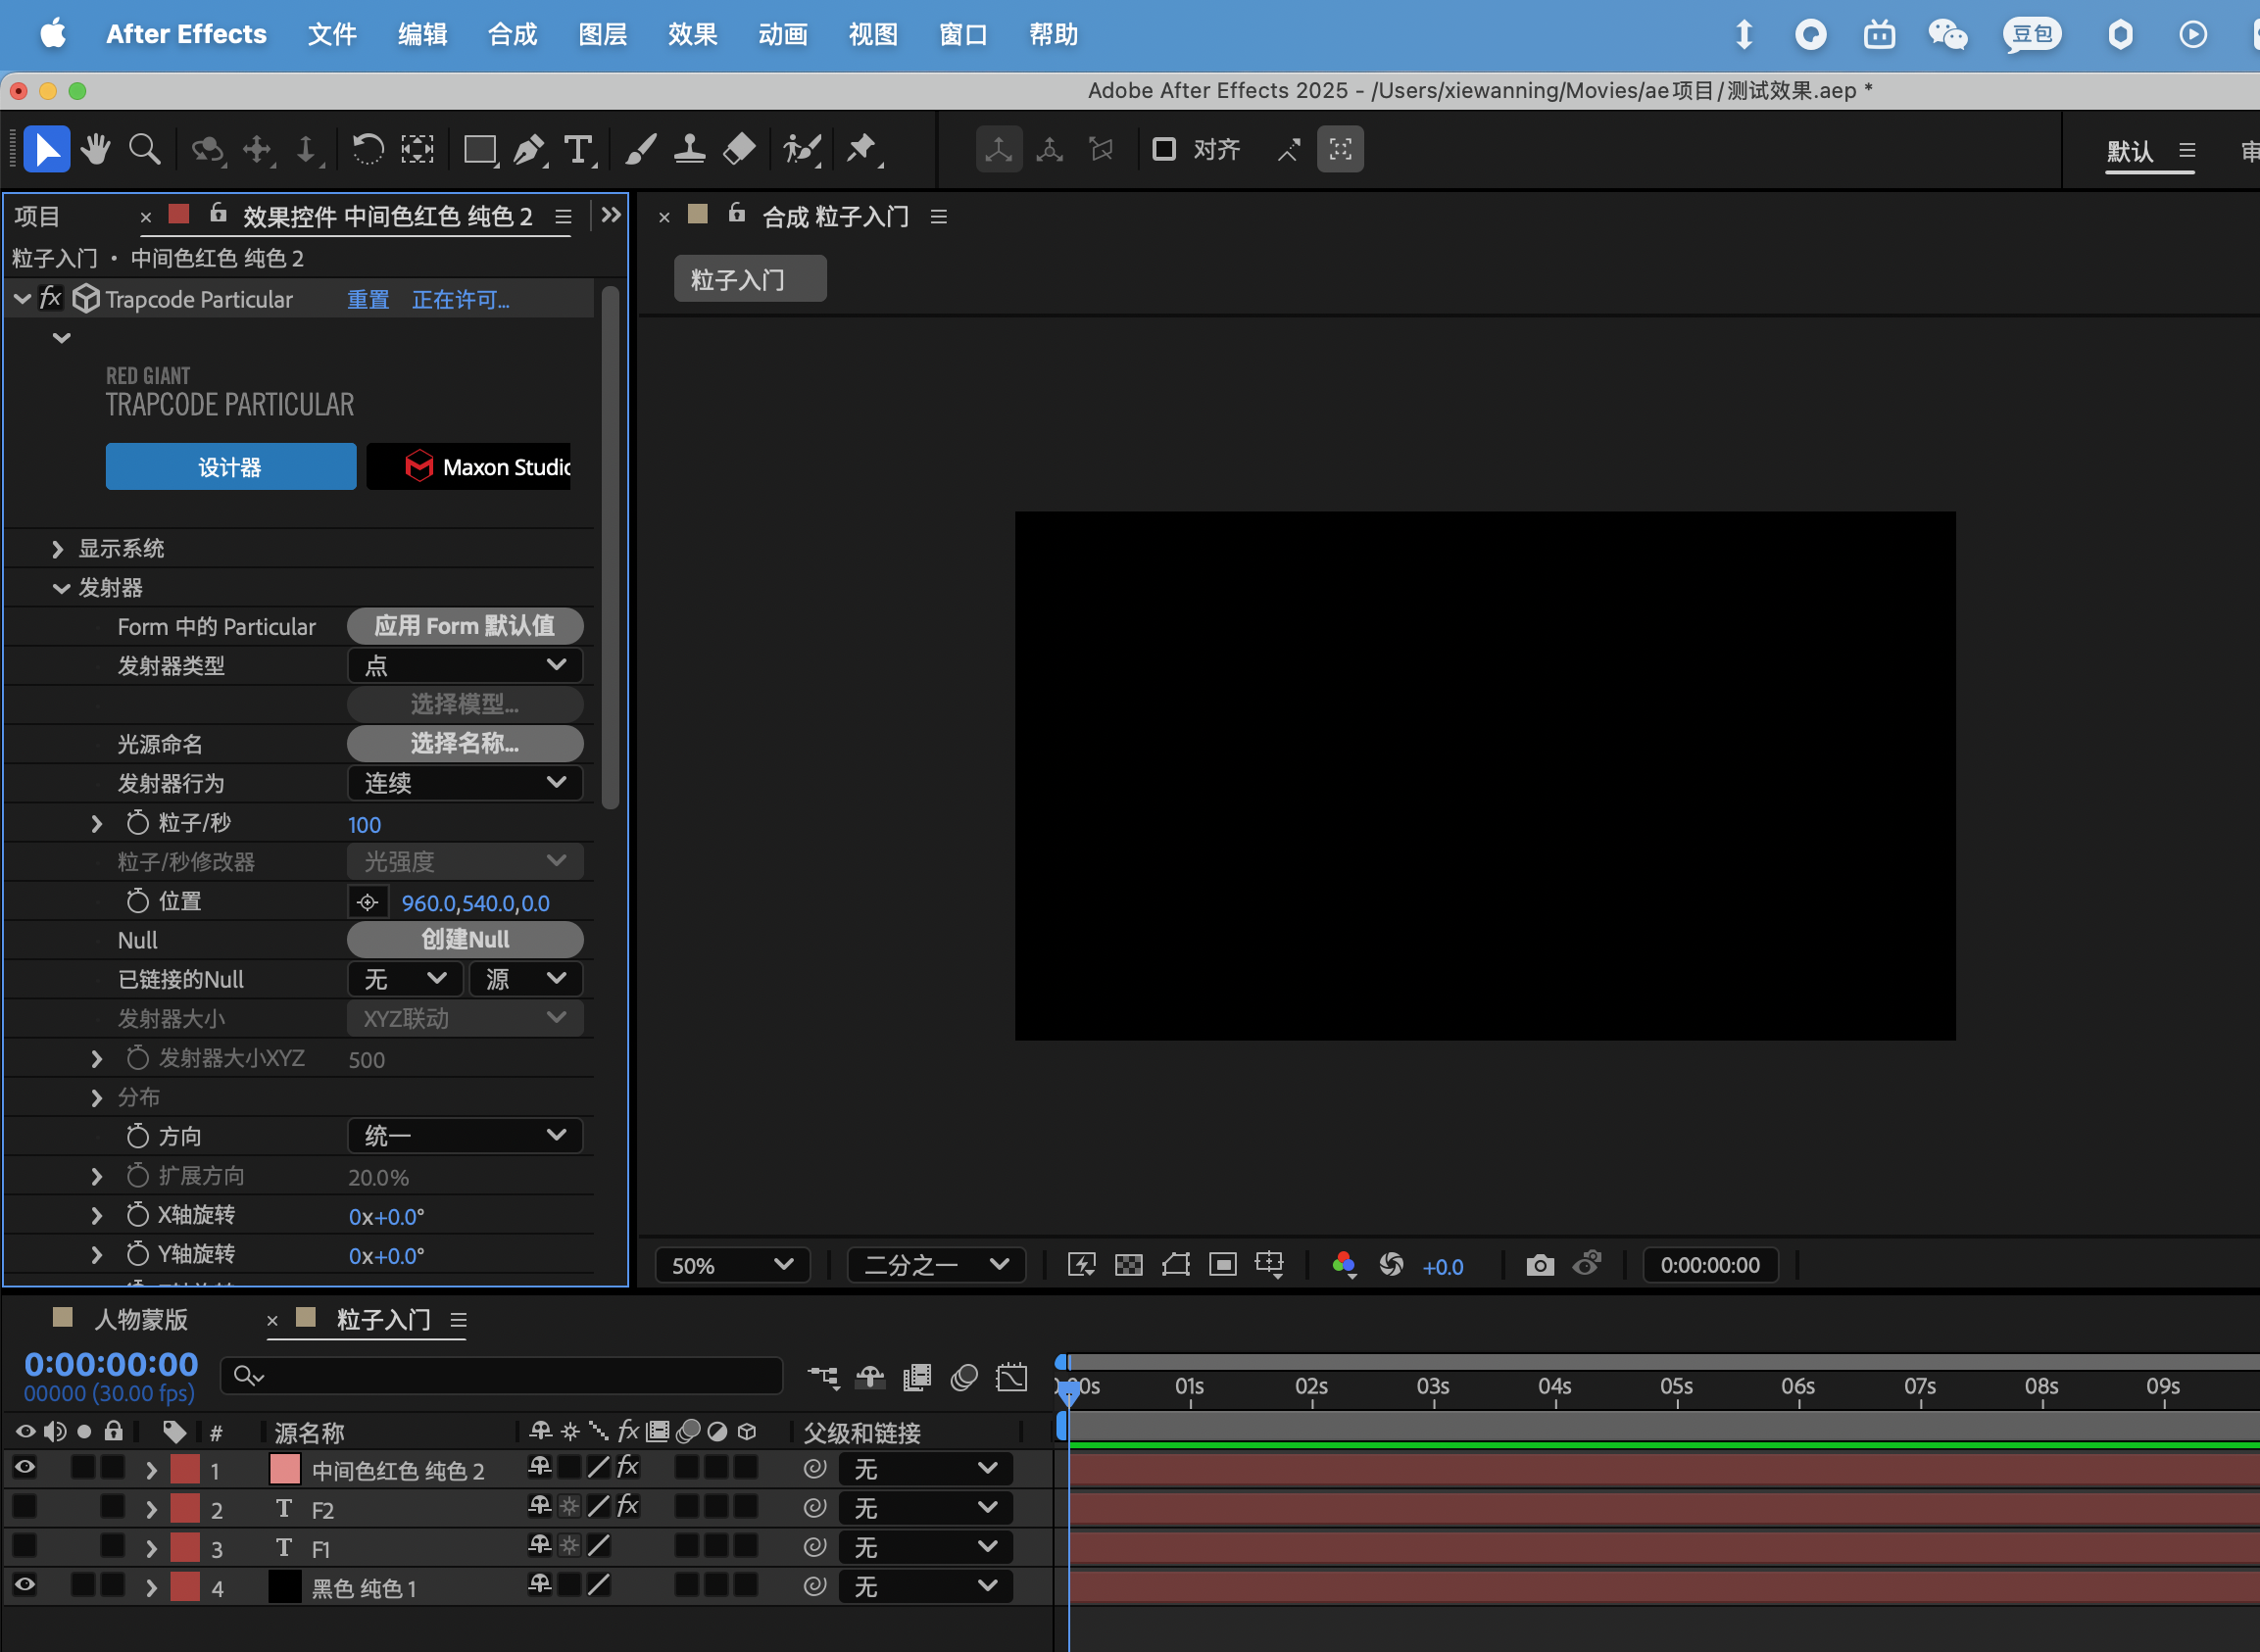Open the 效果 menu
This screenshot has width=2260, height=1652.
tap(692, 35)
